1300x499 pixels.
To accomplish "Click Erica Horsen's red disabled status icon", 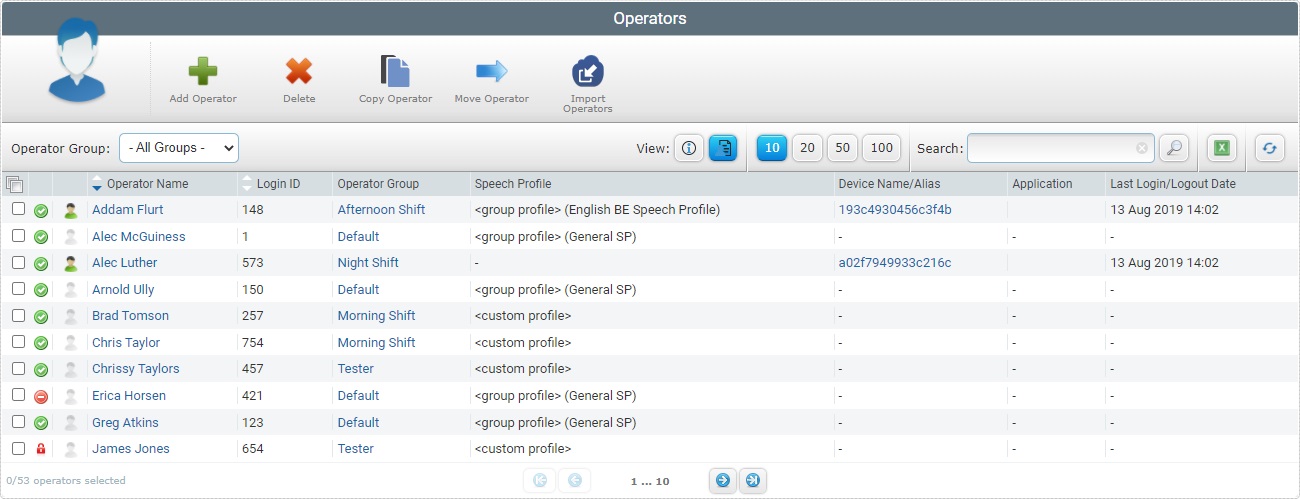I will click(41, 396).
